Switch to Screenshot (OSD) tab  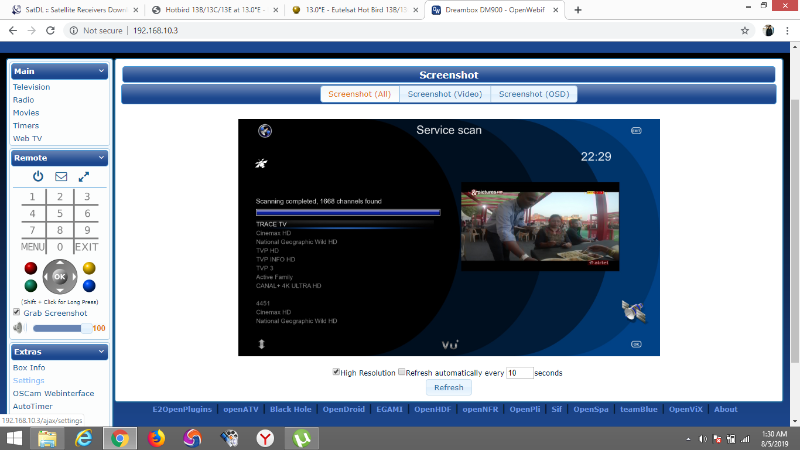coord(534,94)
